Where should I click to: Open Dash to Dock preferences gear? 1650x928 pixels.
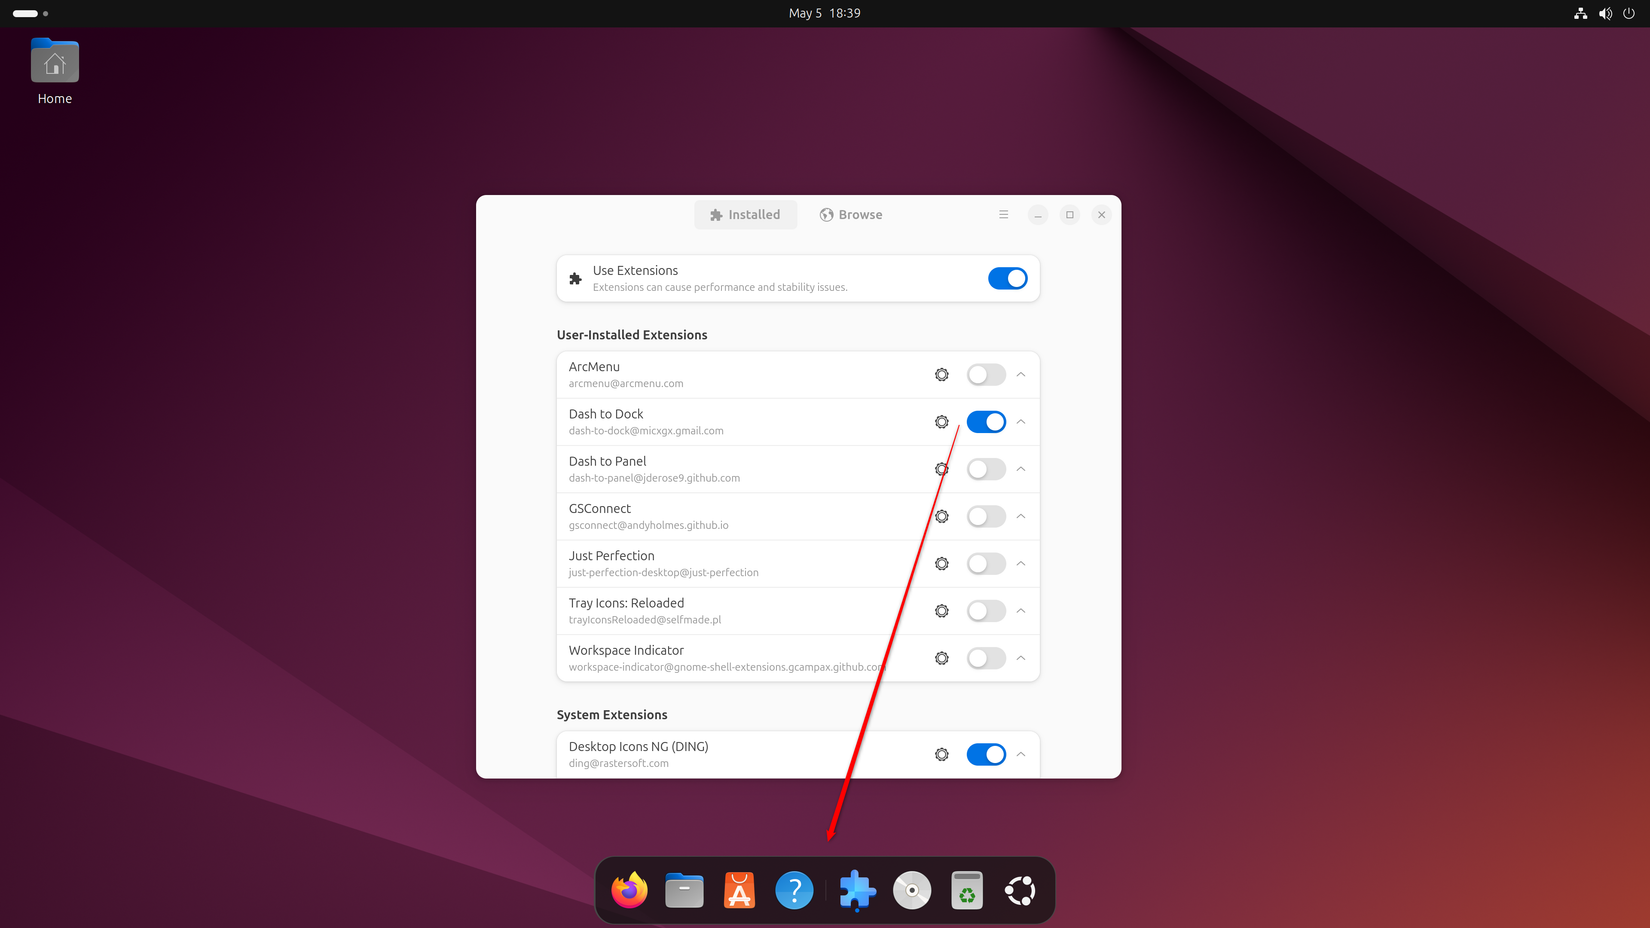[941, 421]
